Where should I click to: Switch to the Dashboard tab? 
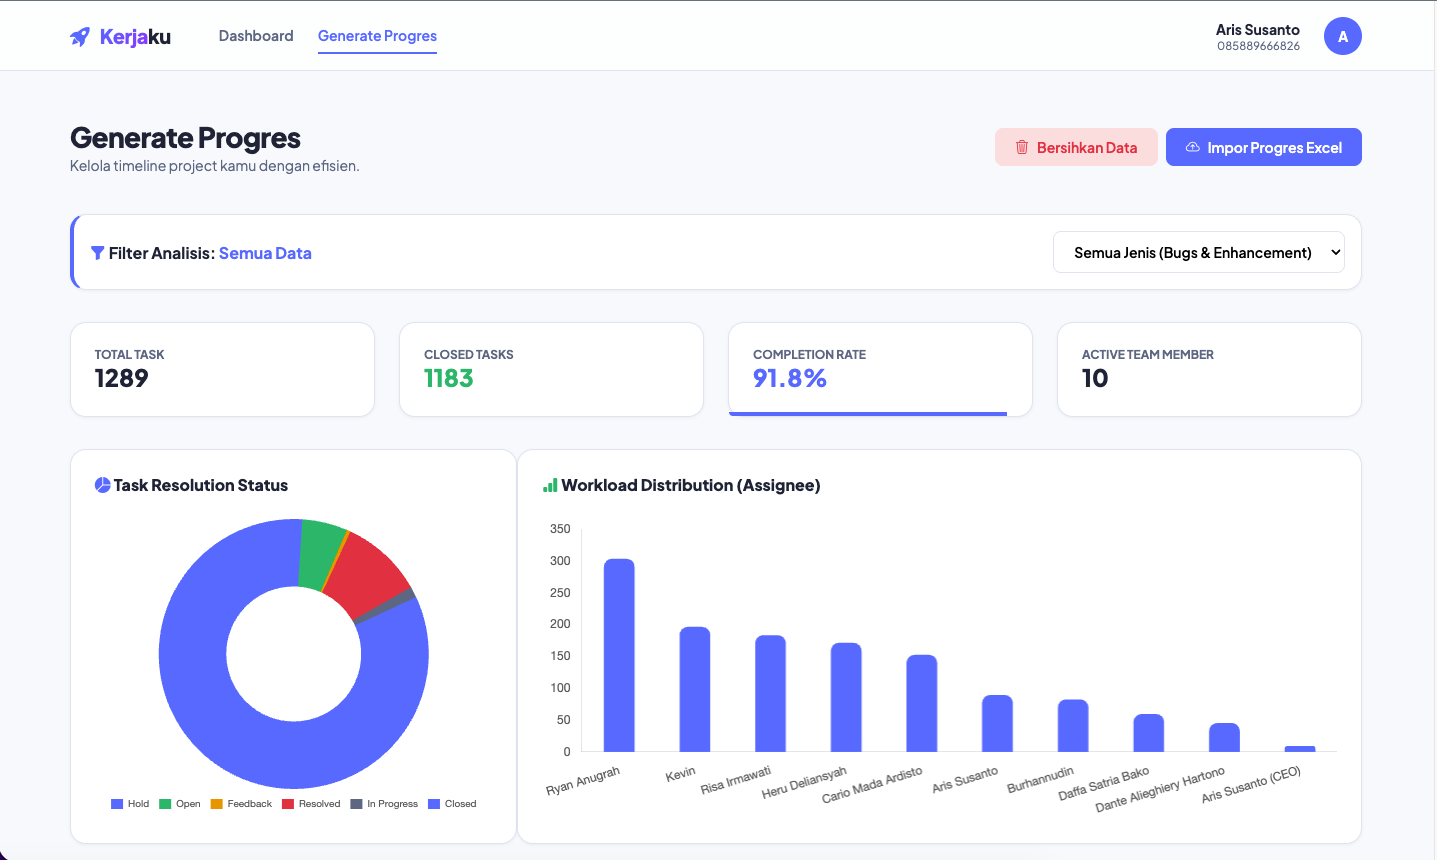click(x=256, y=35)
